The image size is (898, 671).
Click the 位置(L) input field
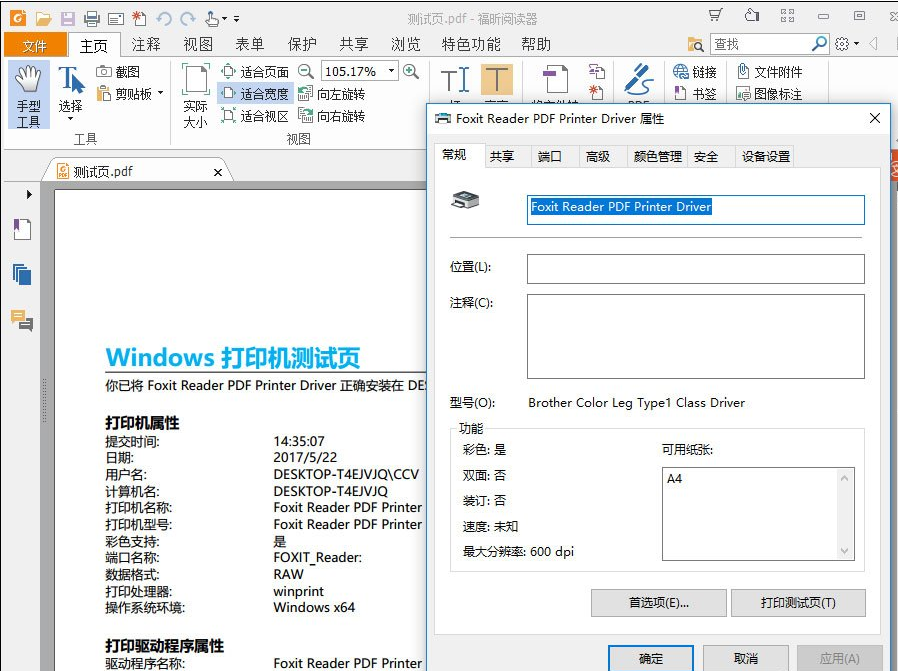coord(695,269)
